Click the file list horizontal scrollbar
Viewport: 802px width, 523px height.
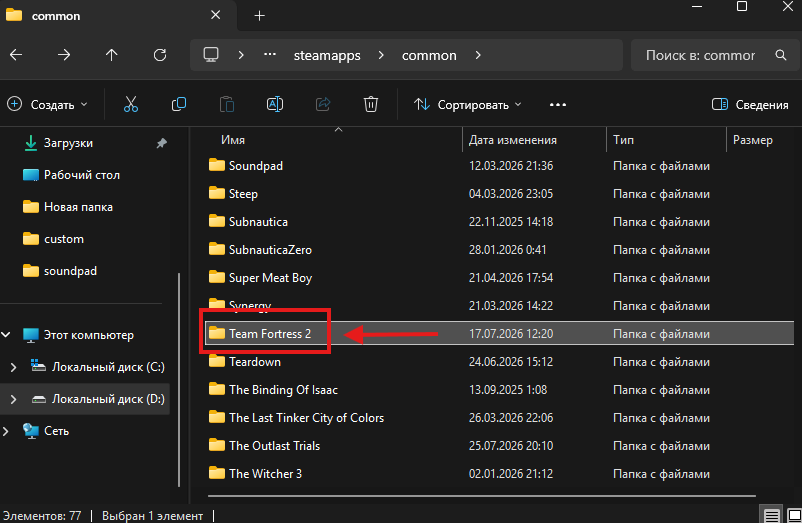[x=482, y=495]
